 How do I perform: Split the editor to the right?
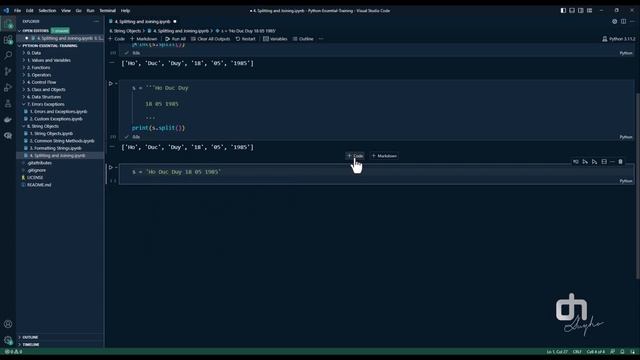click(623, 22)
